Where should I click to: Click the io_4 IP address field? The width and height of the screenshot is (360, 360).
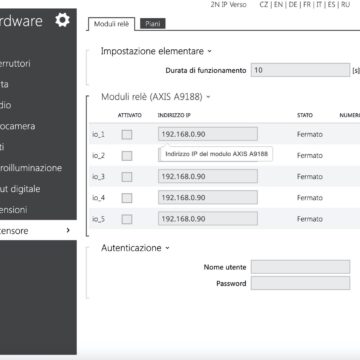[x=208, y=197]
